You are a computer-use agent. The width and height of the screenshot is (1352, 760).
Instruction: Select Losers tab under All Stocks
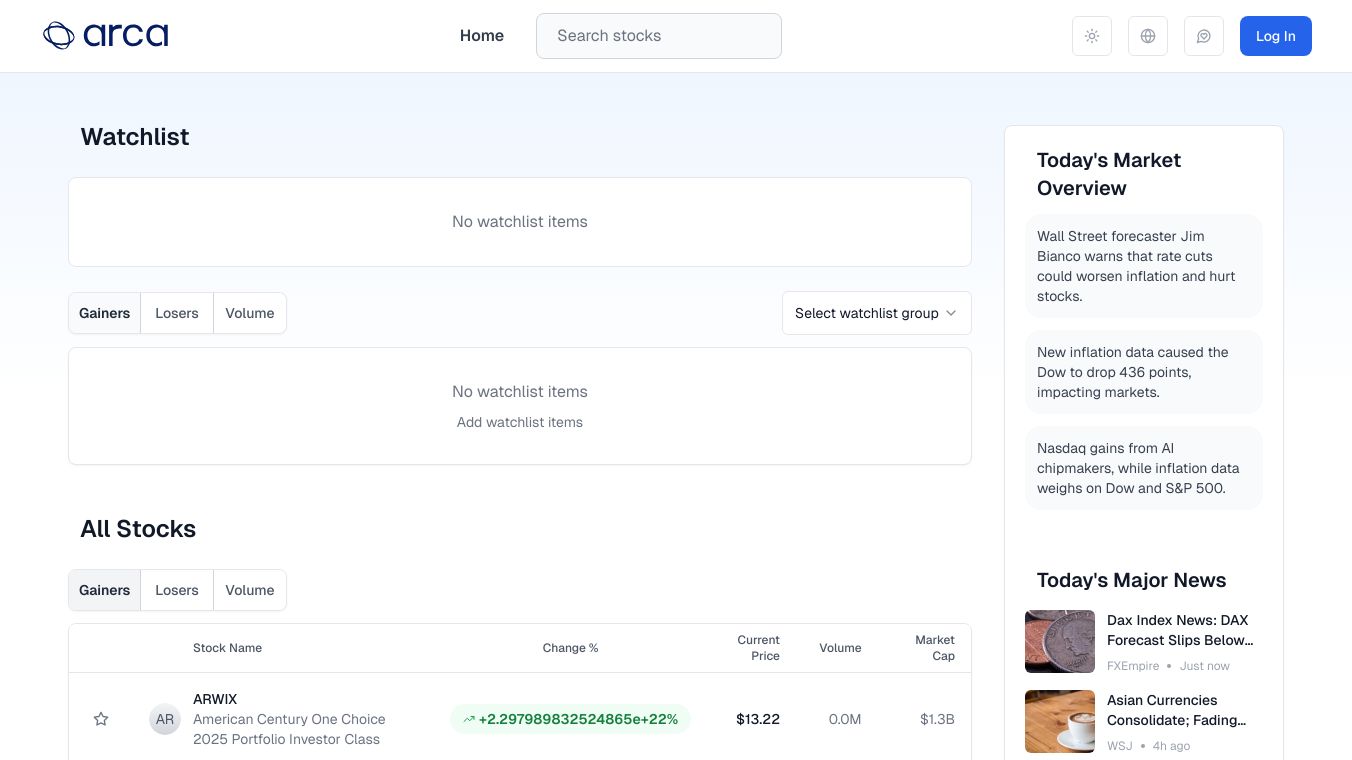[177, 590]
